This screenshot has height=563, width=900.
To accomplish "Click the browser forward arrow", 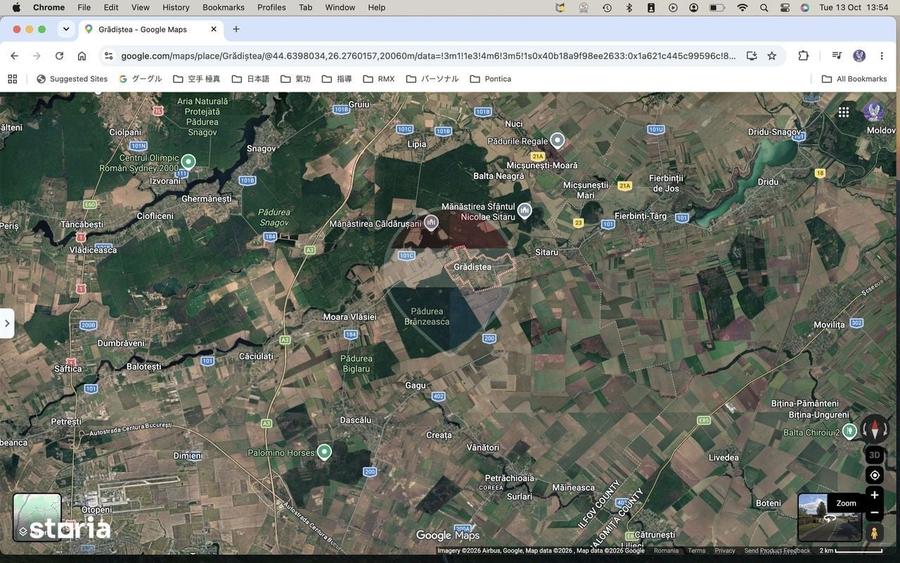I will point(37,56).
